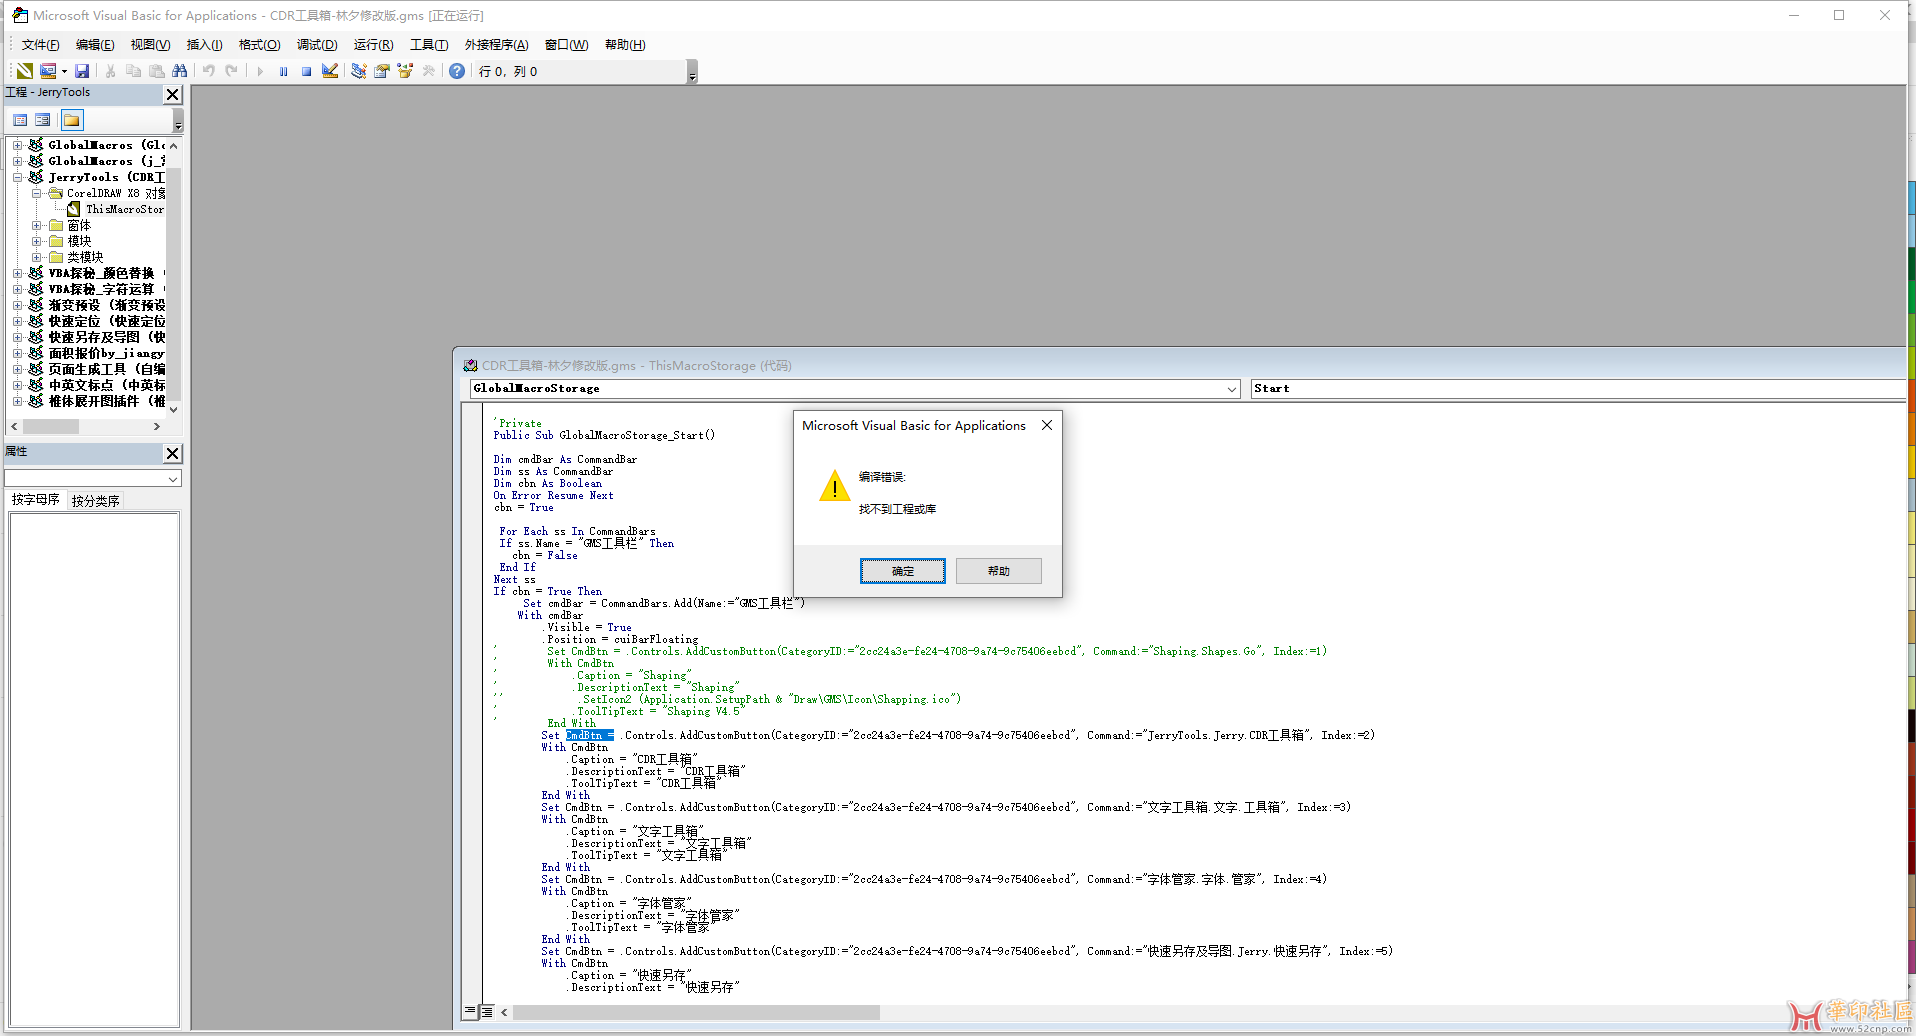Click Full Module View button in code window
This screenshot has height=1036, width=1916.
[487, 1012]
